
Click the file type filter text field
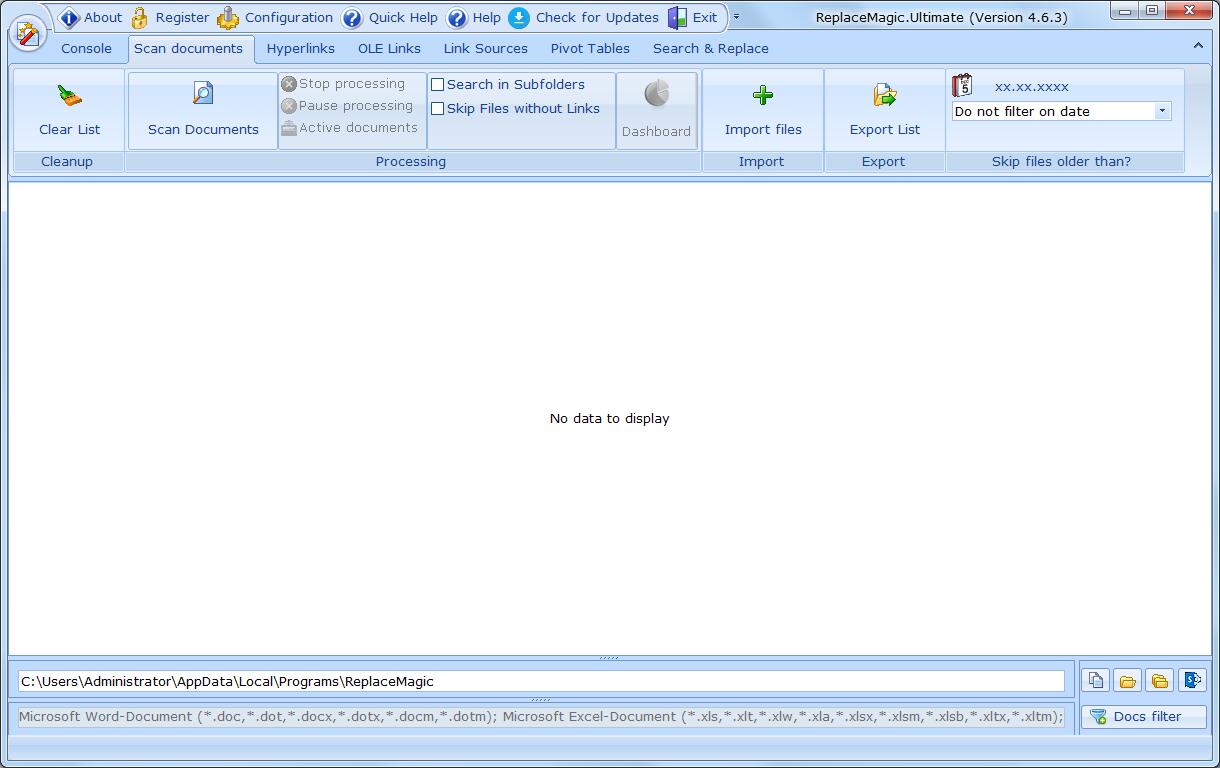[541, 716]
